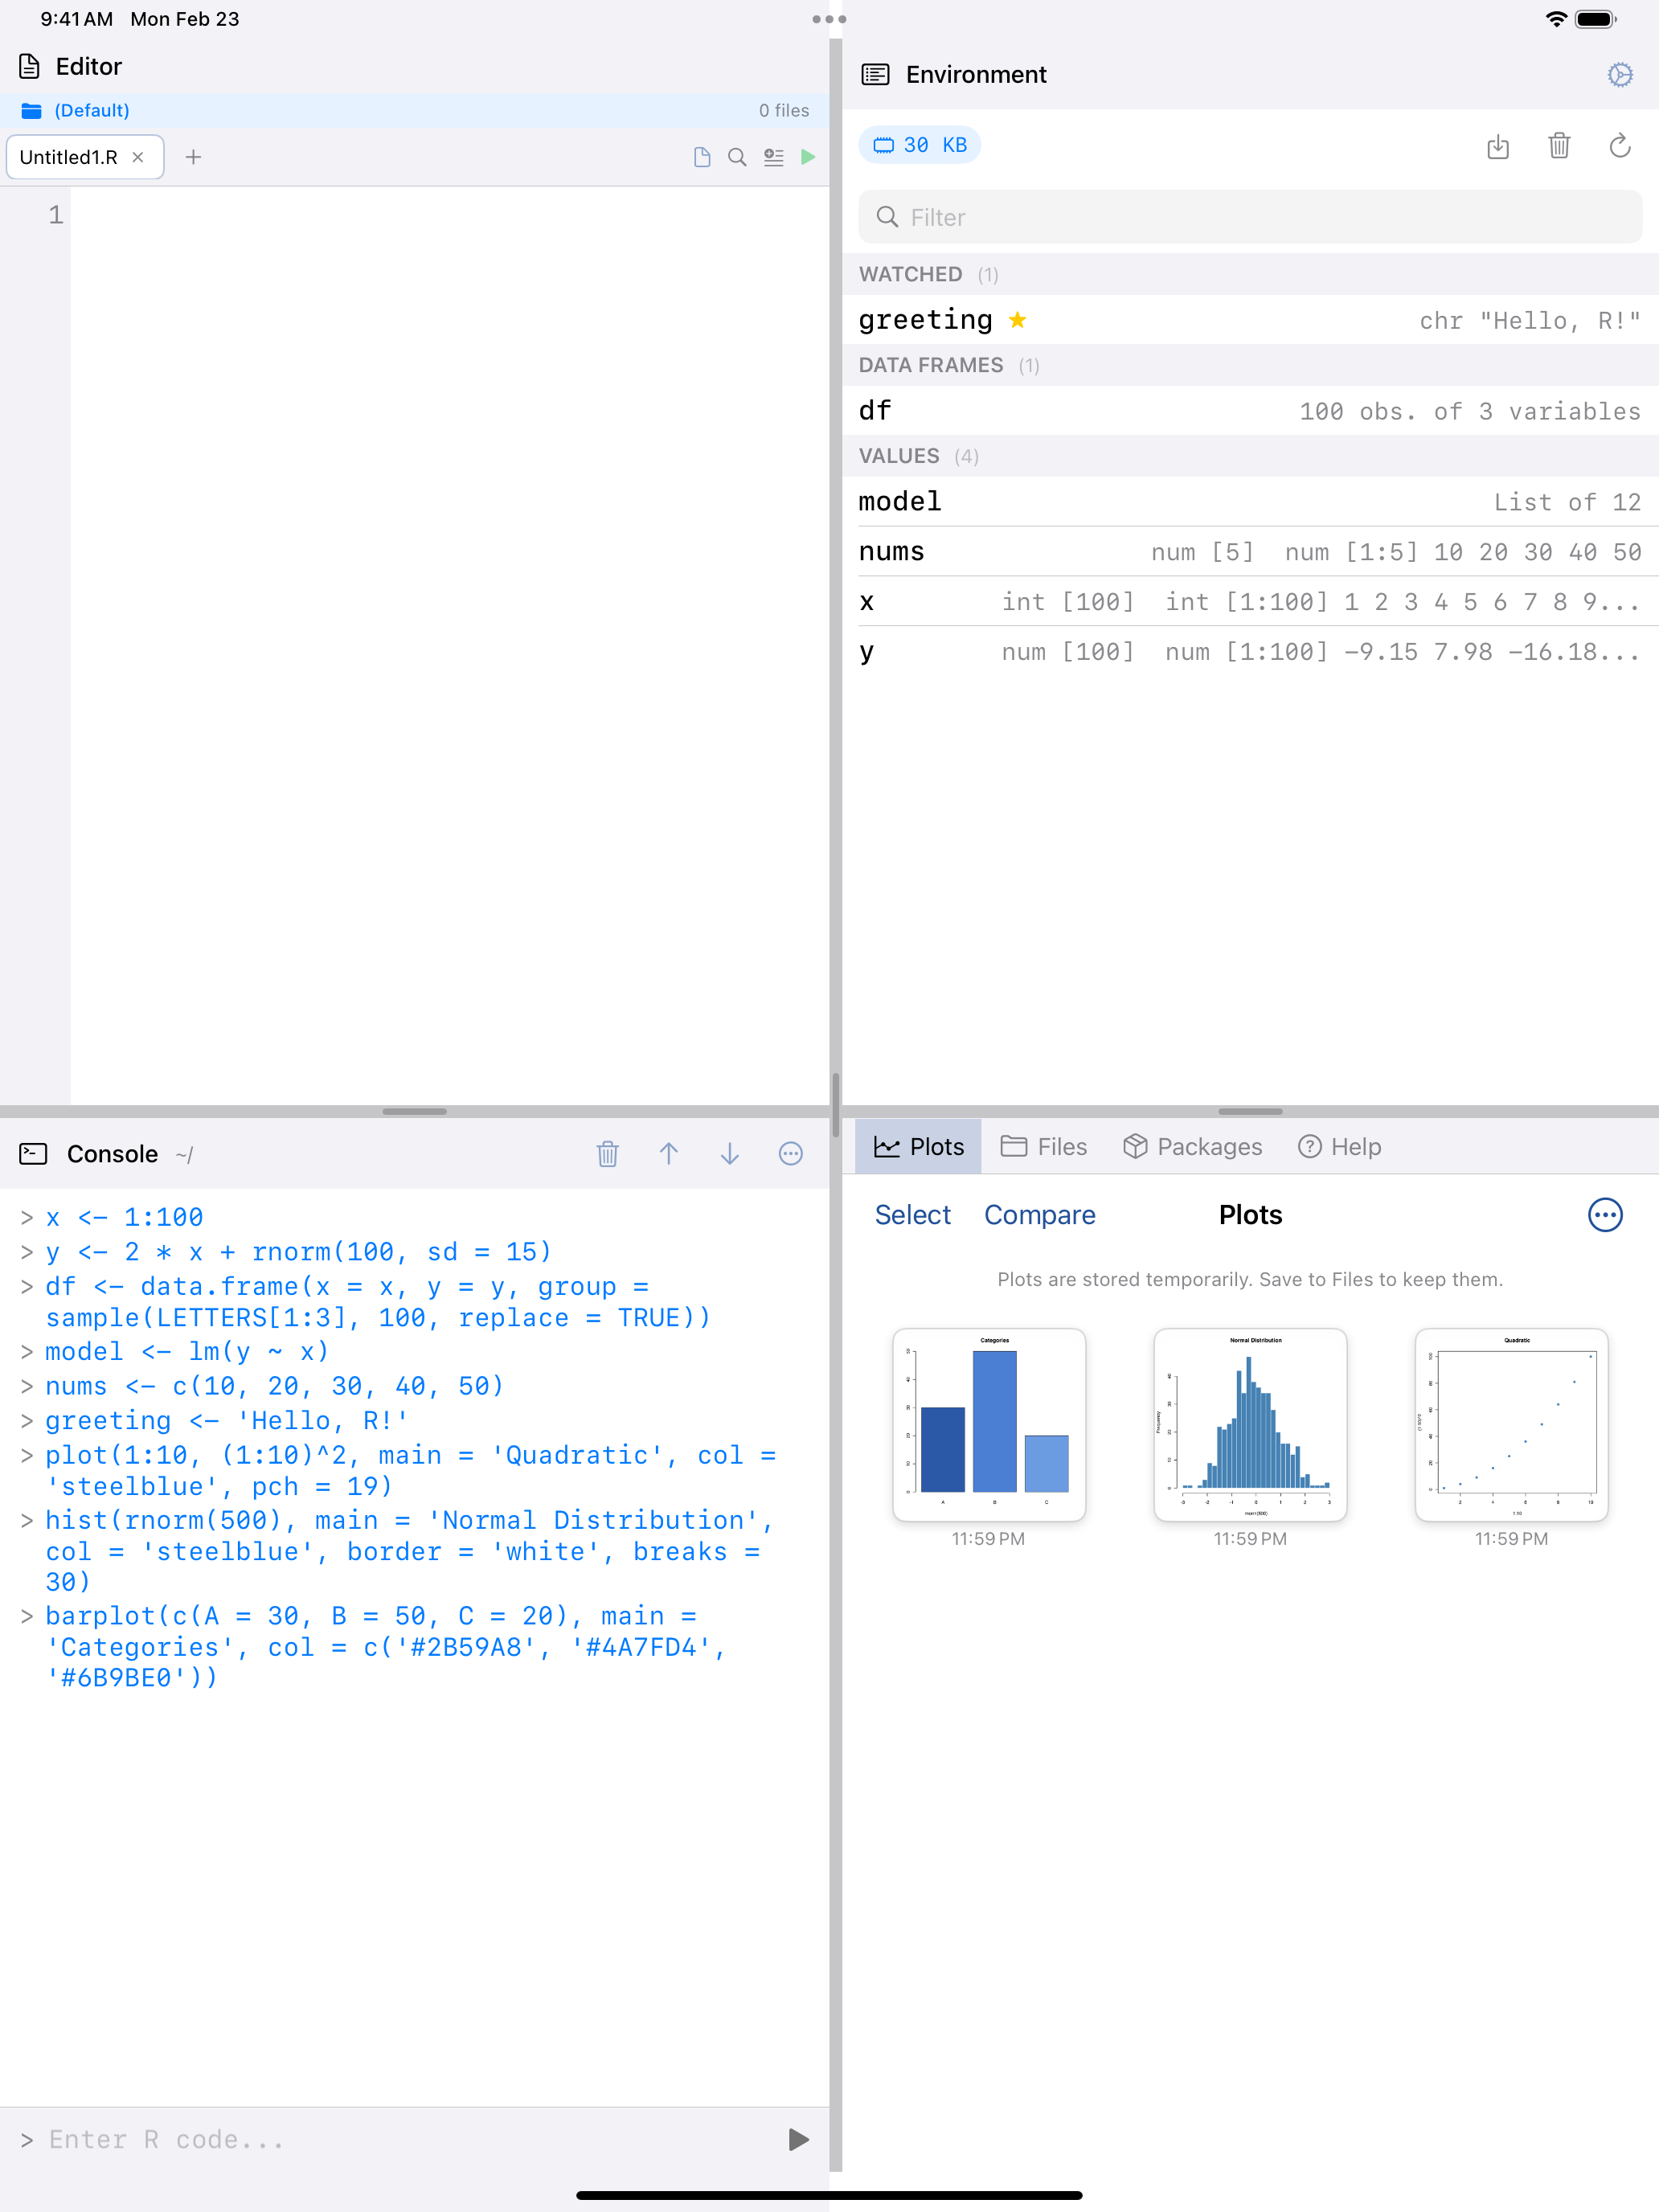Open the console more options menu
The image size is (1659, 2212).
pyautogui.click(x=790, y=1154)
